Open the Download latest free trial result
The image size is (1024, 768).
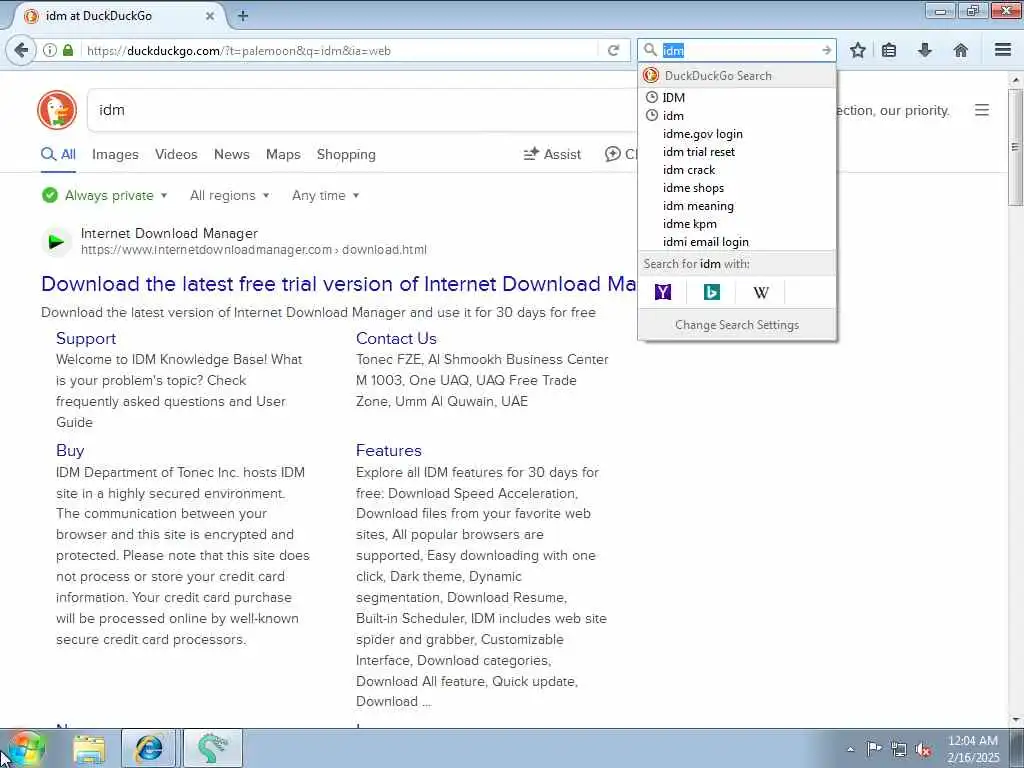coord(338,284)
